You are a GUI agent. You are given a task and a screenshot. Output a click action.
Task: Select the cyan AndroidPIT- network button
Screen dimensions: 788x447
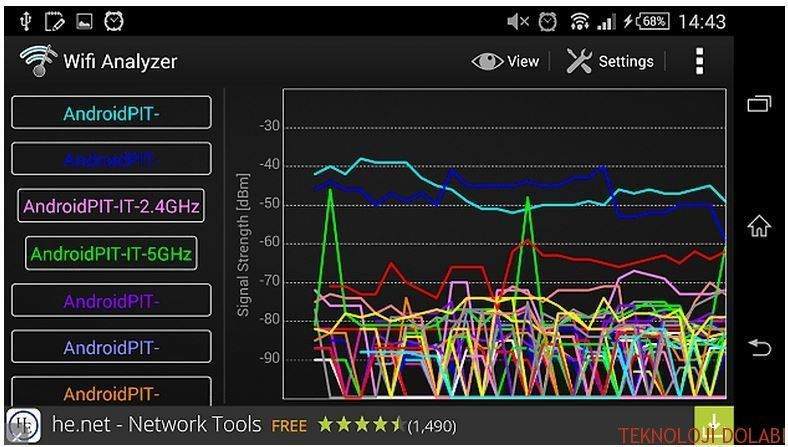coord(111,113)
